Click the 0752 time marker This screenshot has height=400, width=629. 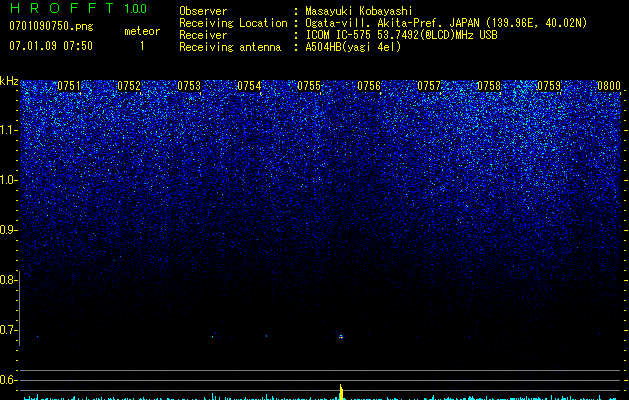(129, 86)
